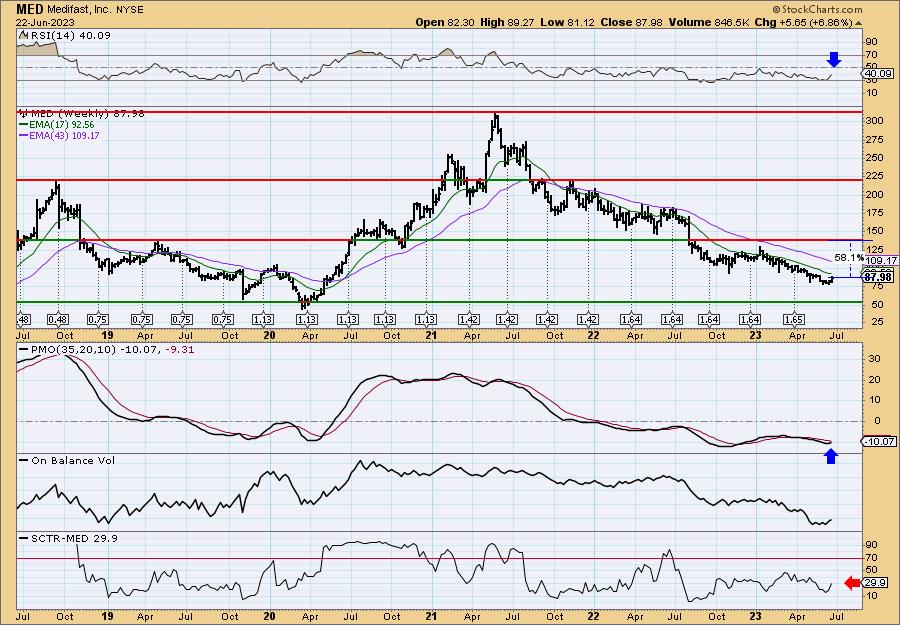Click the 87.98 price tag on right axis

[x=878, y=278]
